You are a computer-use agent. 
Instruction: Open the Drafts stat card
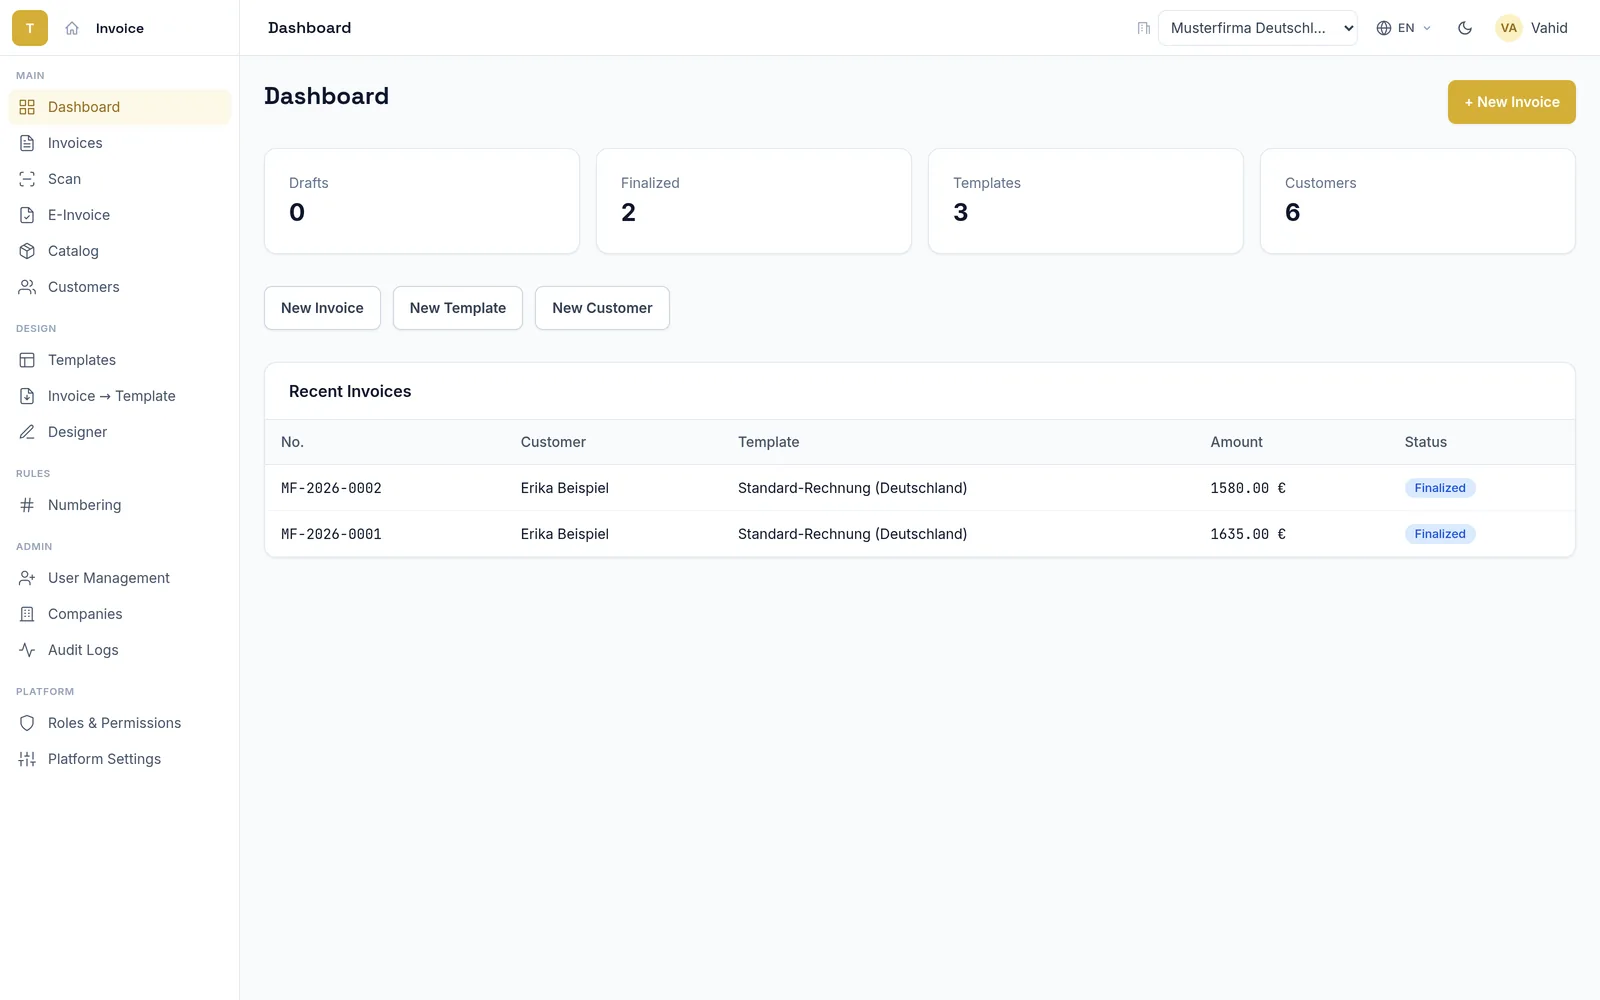pyautogui.click(x=422, y=201)
